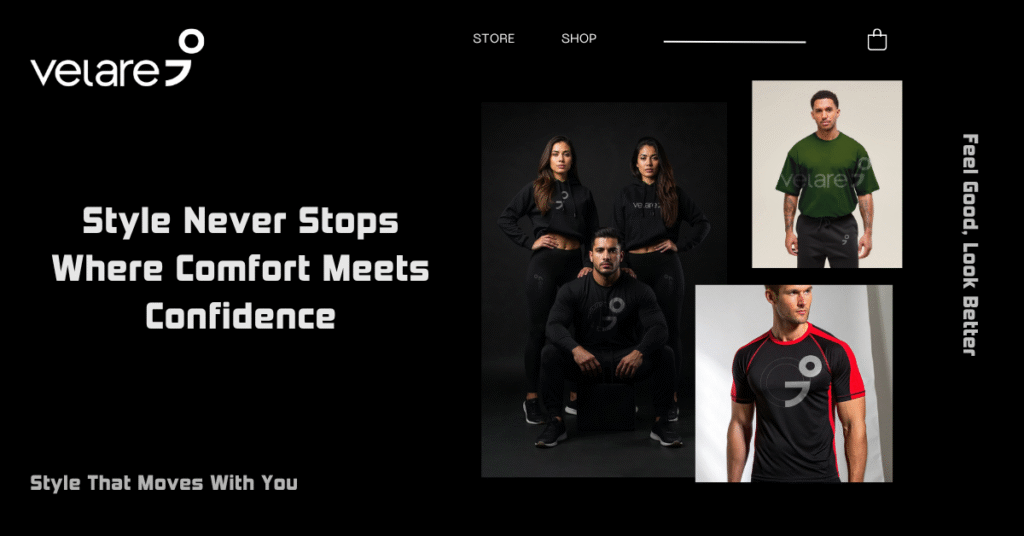This screenshot has height=536, width=1024.
Task: Click the word "Confidence" in the headline
Action: click(240, 317)
